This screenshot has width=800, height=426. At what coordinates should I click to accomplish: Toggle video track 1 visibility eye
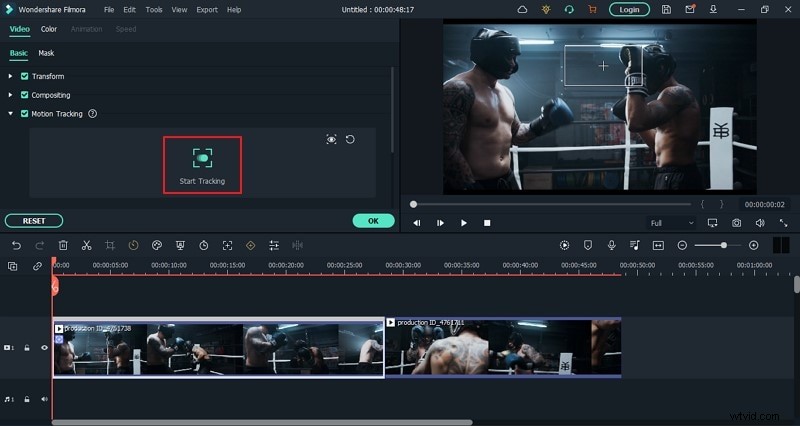tap(44, 347)
